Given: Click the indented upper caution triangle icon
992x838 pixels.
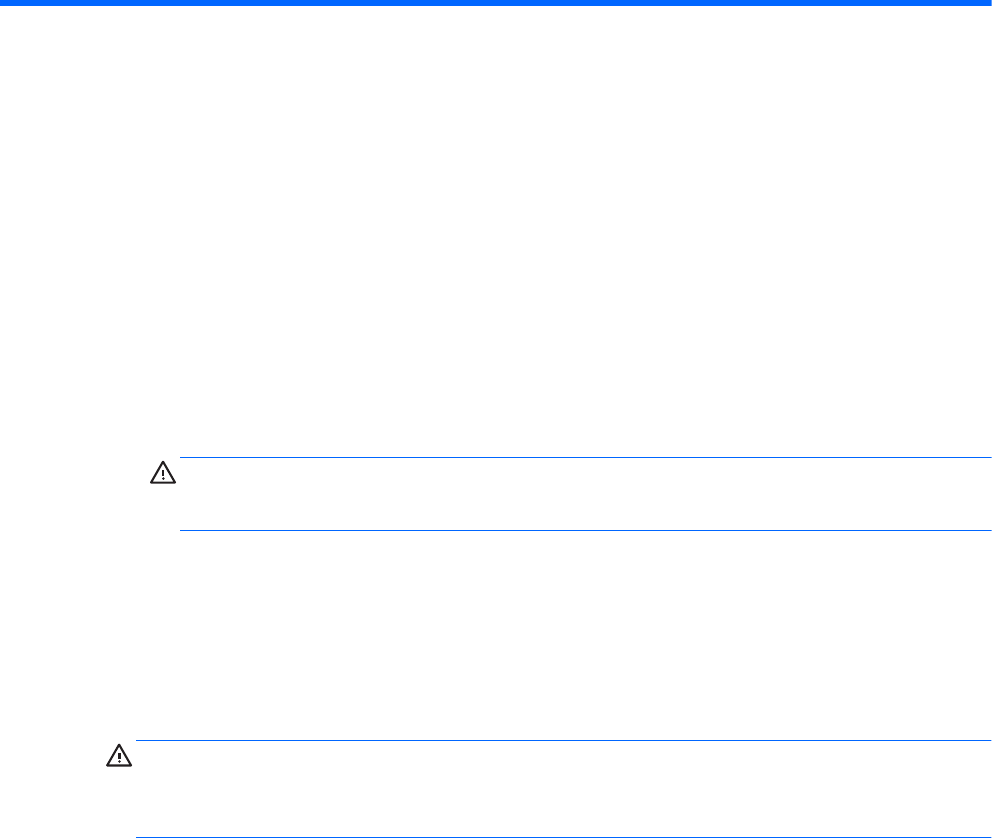Looking at the screenshot, I should [x=162, y=471].
